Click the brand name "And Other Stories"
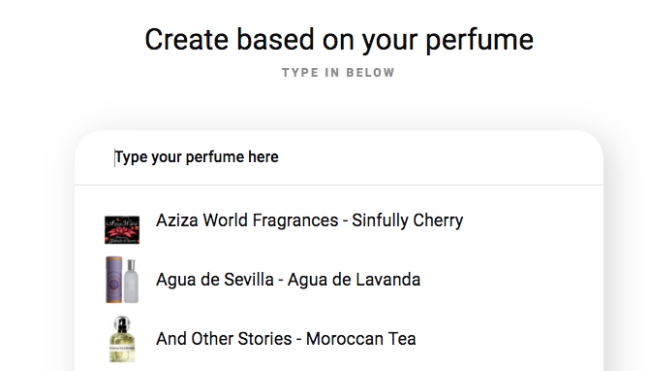This screenshot has width=650, height=371. [x=224, y=339]
